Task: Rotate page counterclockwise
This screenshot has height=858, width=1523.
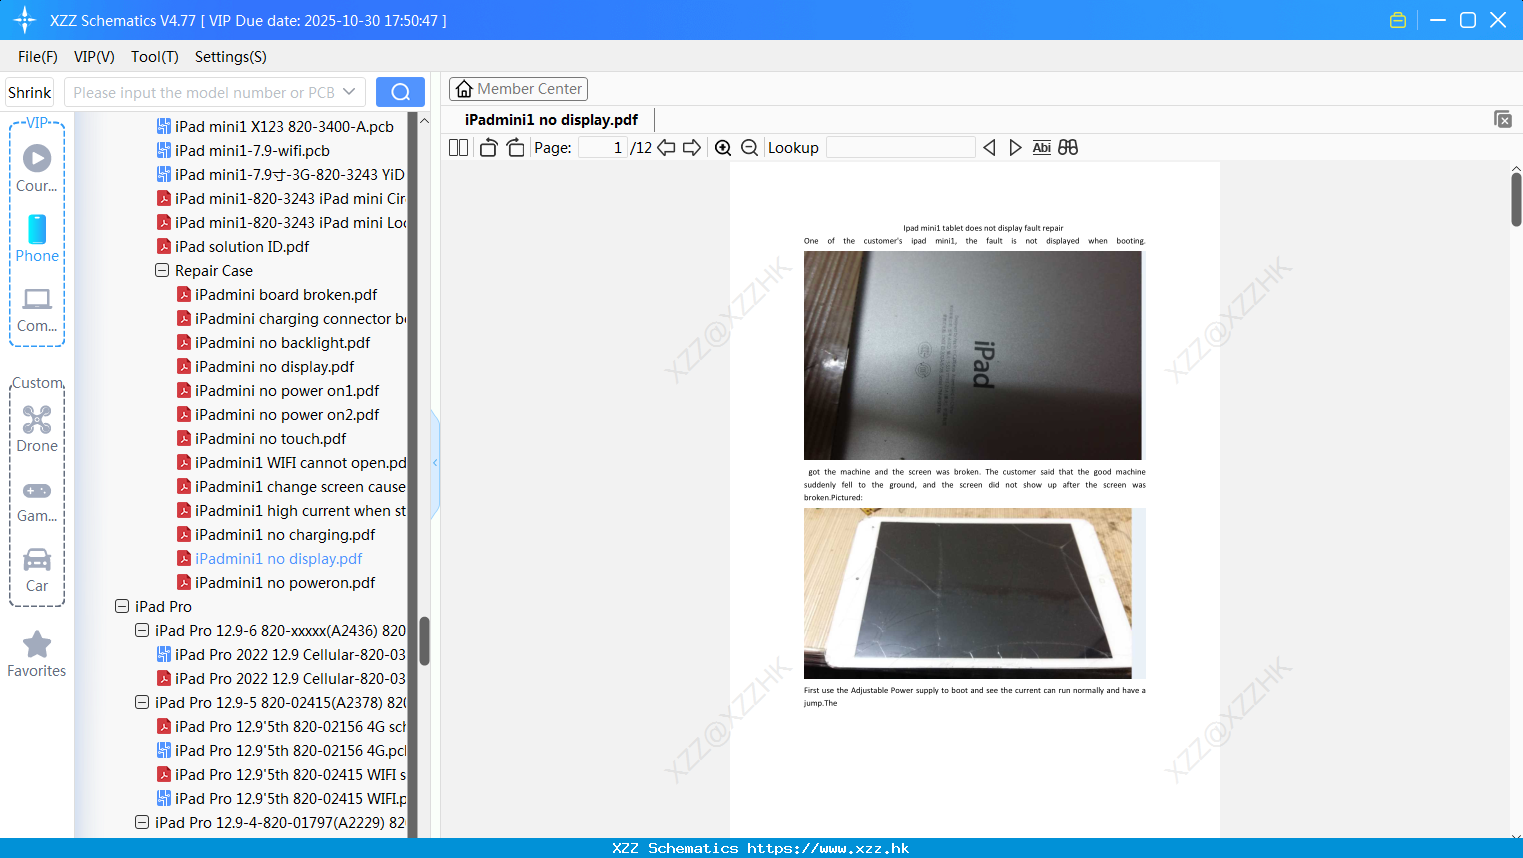Action: pos(488,147)
